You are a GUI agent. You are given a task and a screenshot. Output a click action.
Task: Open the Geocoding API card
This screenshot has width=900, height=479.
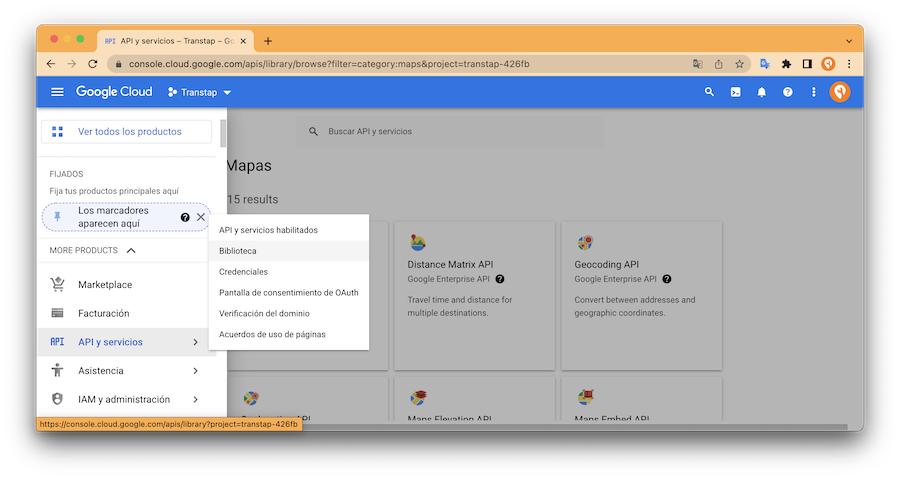642,295
